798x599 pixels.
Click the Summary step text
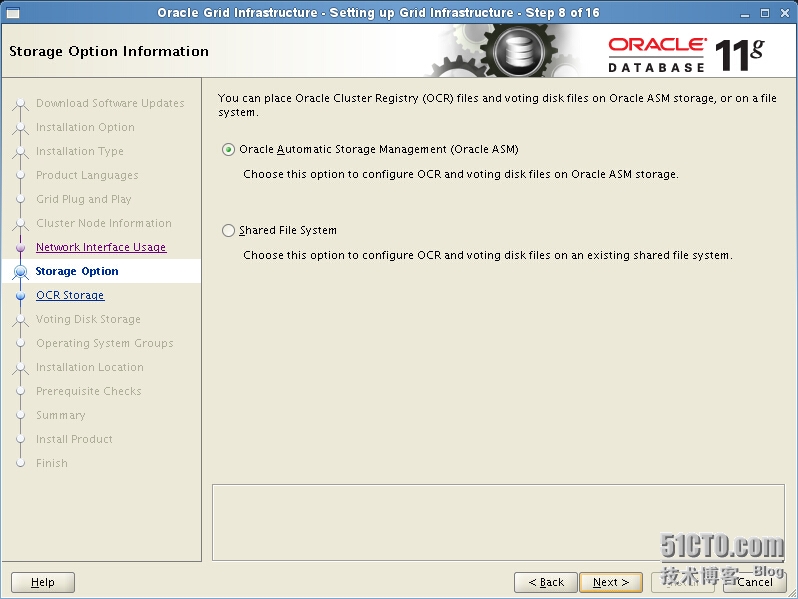[x=61, y=415]
